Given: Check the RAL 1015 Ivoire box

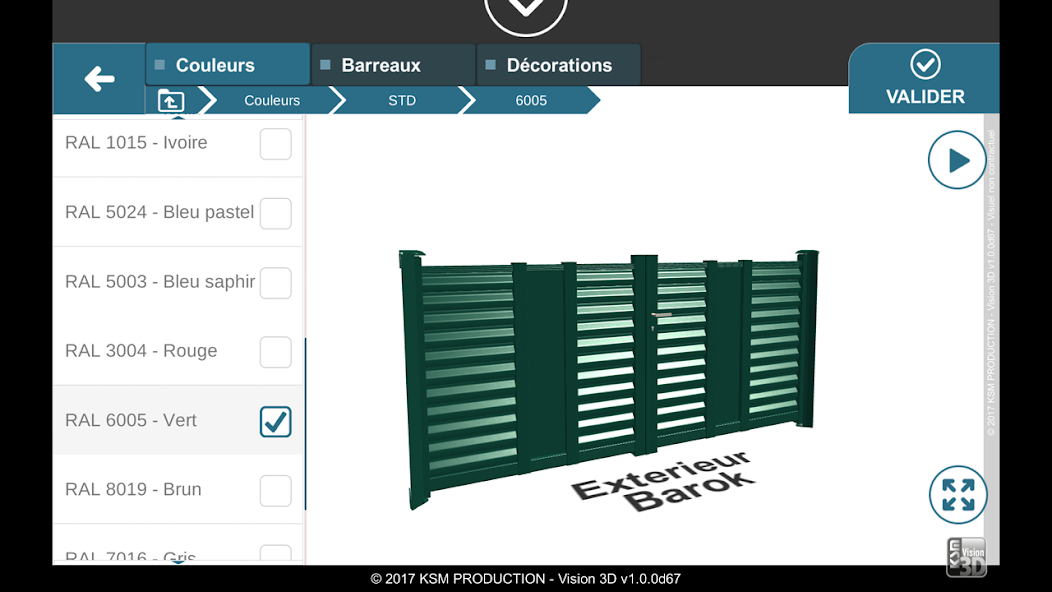Looking at the screenshot, I should click(275, 144).
